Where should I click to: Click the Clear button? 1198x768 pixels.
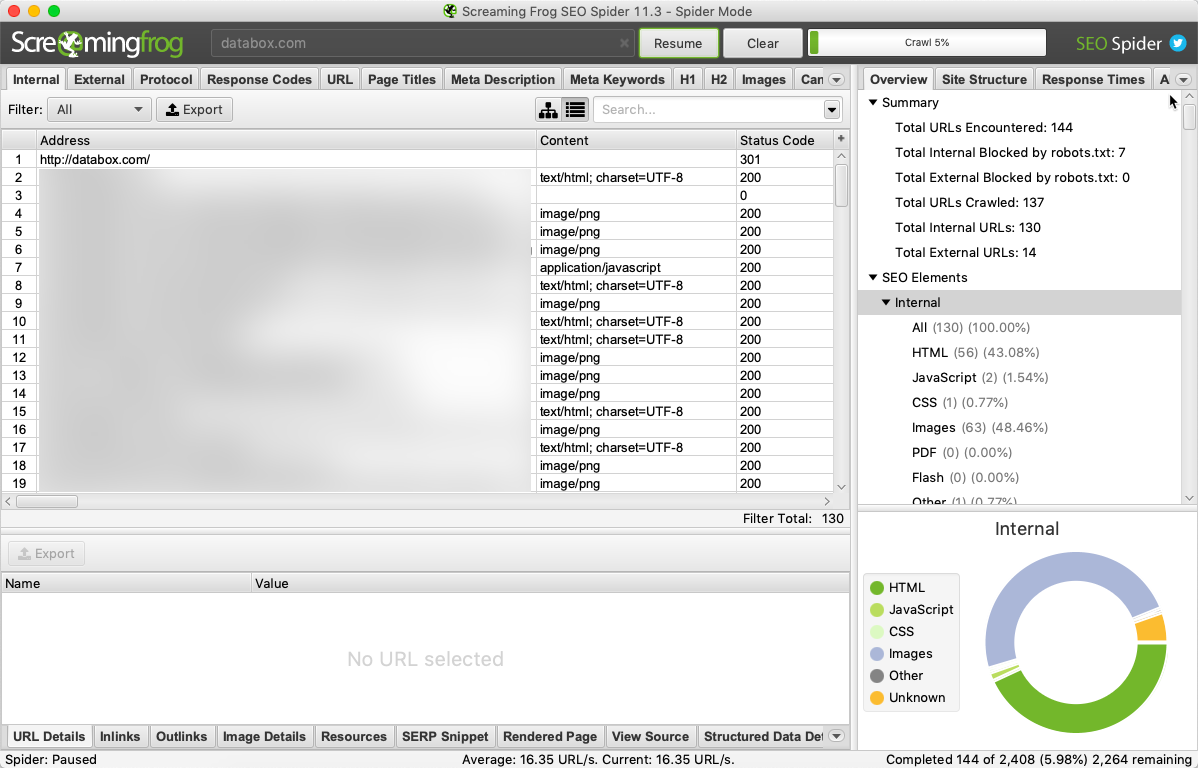pos(763,44)
